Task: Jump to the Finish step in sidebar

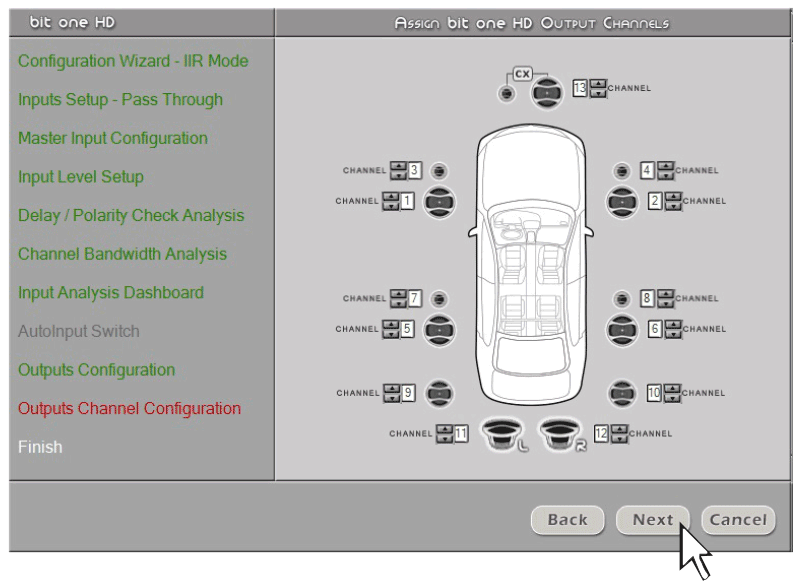Action: point(40,447)
